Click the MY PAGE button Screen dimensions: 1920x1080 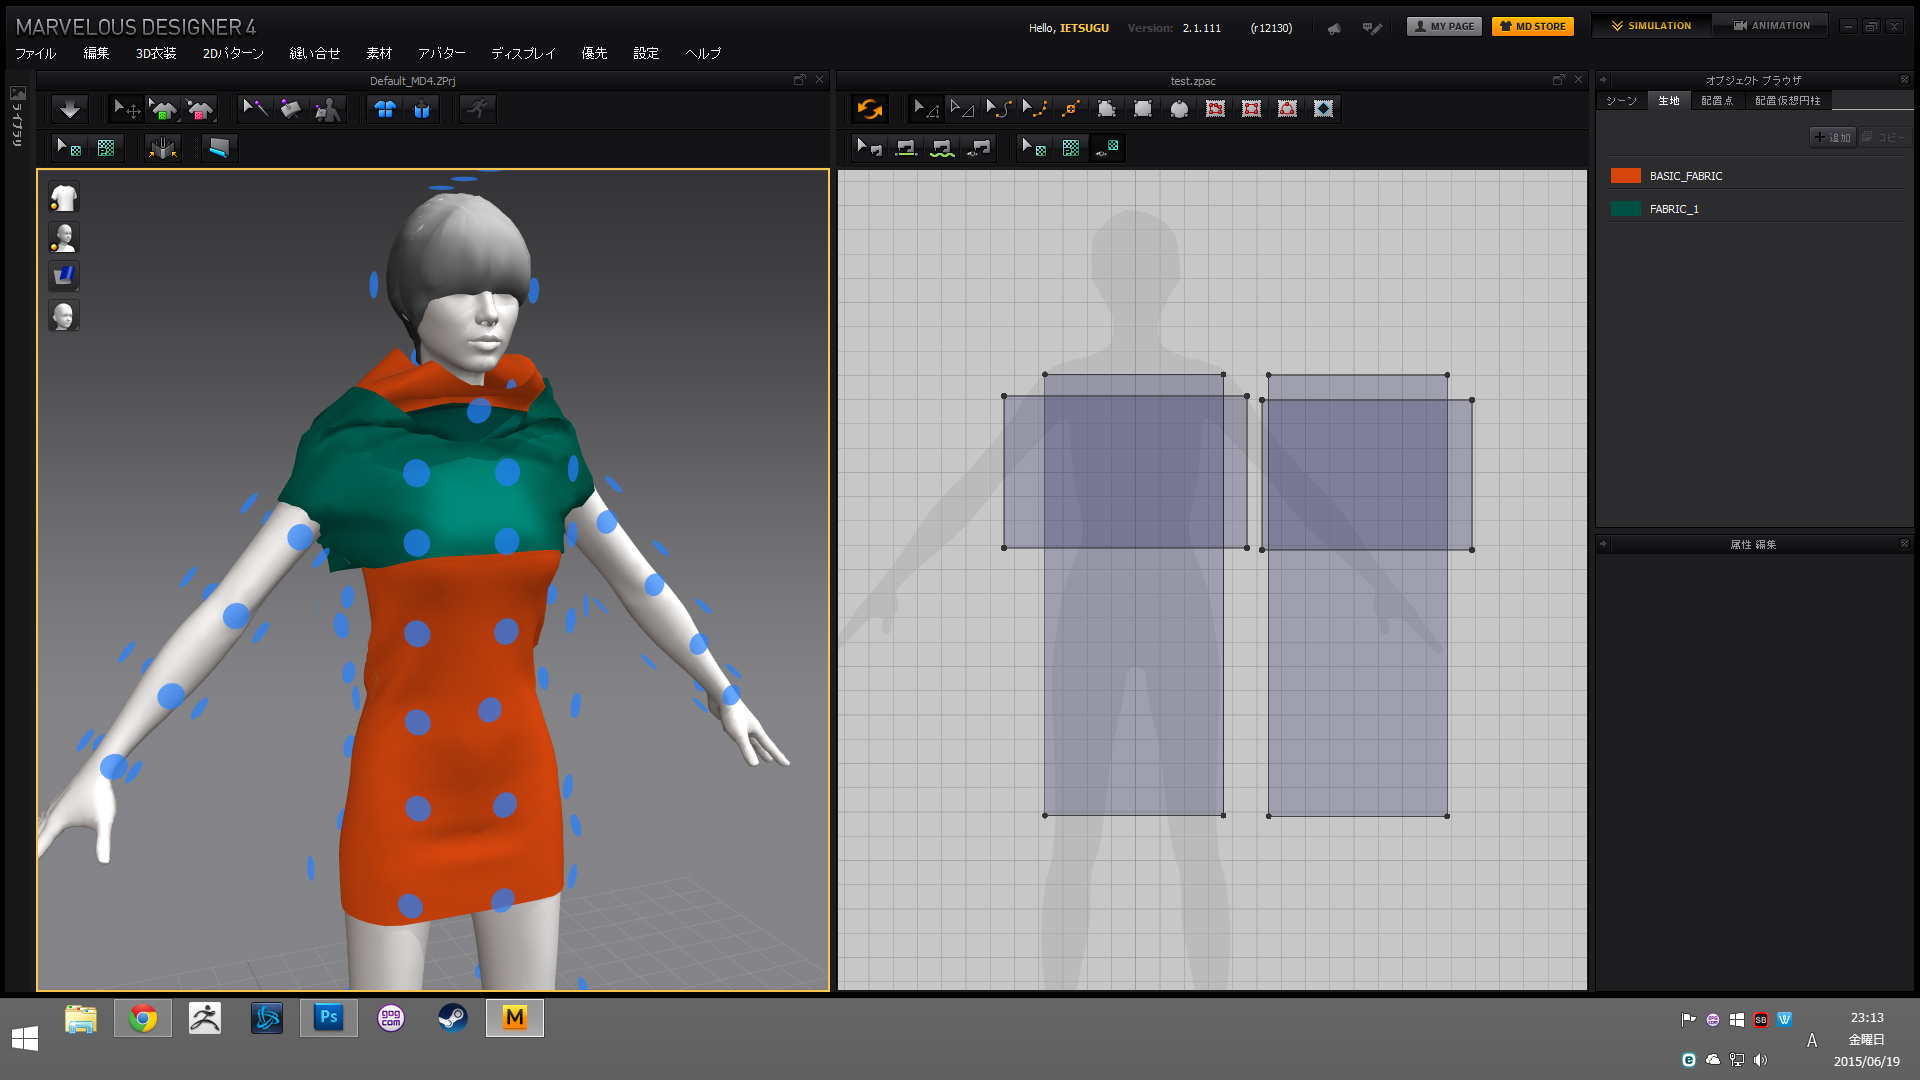pos(1444,27)
